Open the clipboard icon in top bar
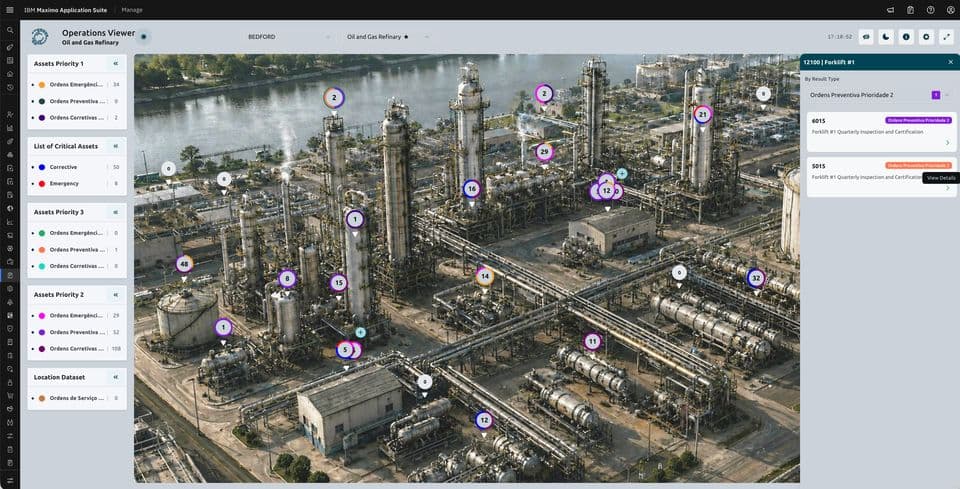The height and width of the screenshot is (489, 960). [x=910, y=10]
